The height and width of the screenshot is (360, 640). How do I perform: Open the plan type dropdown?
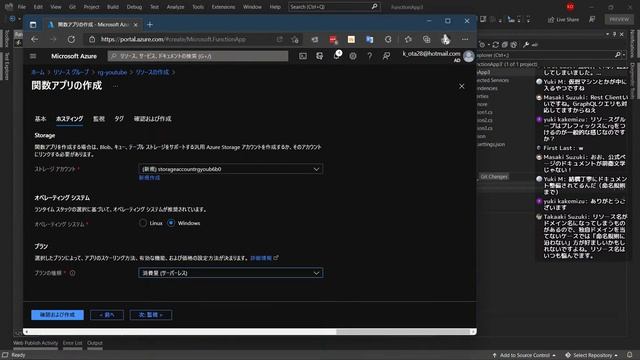coord(231,273)
